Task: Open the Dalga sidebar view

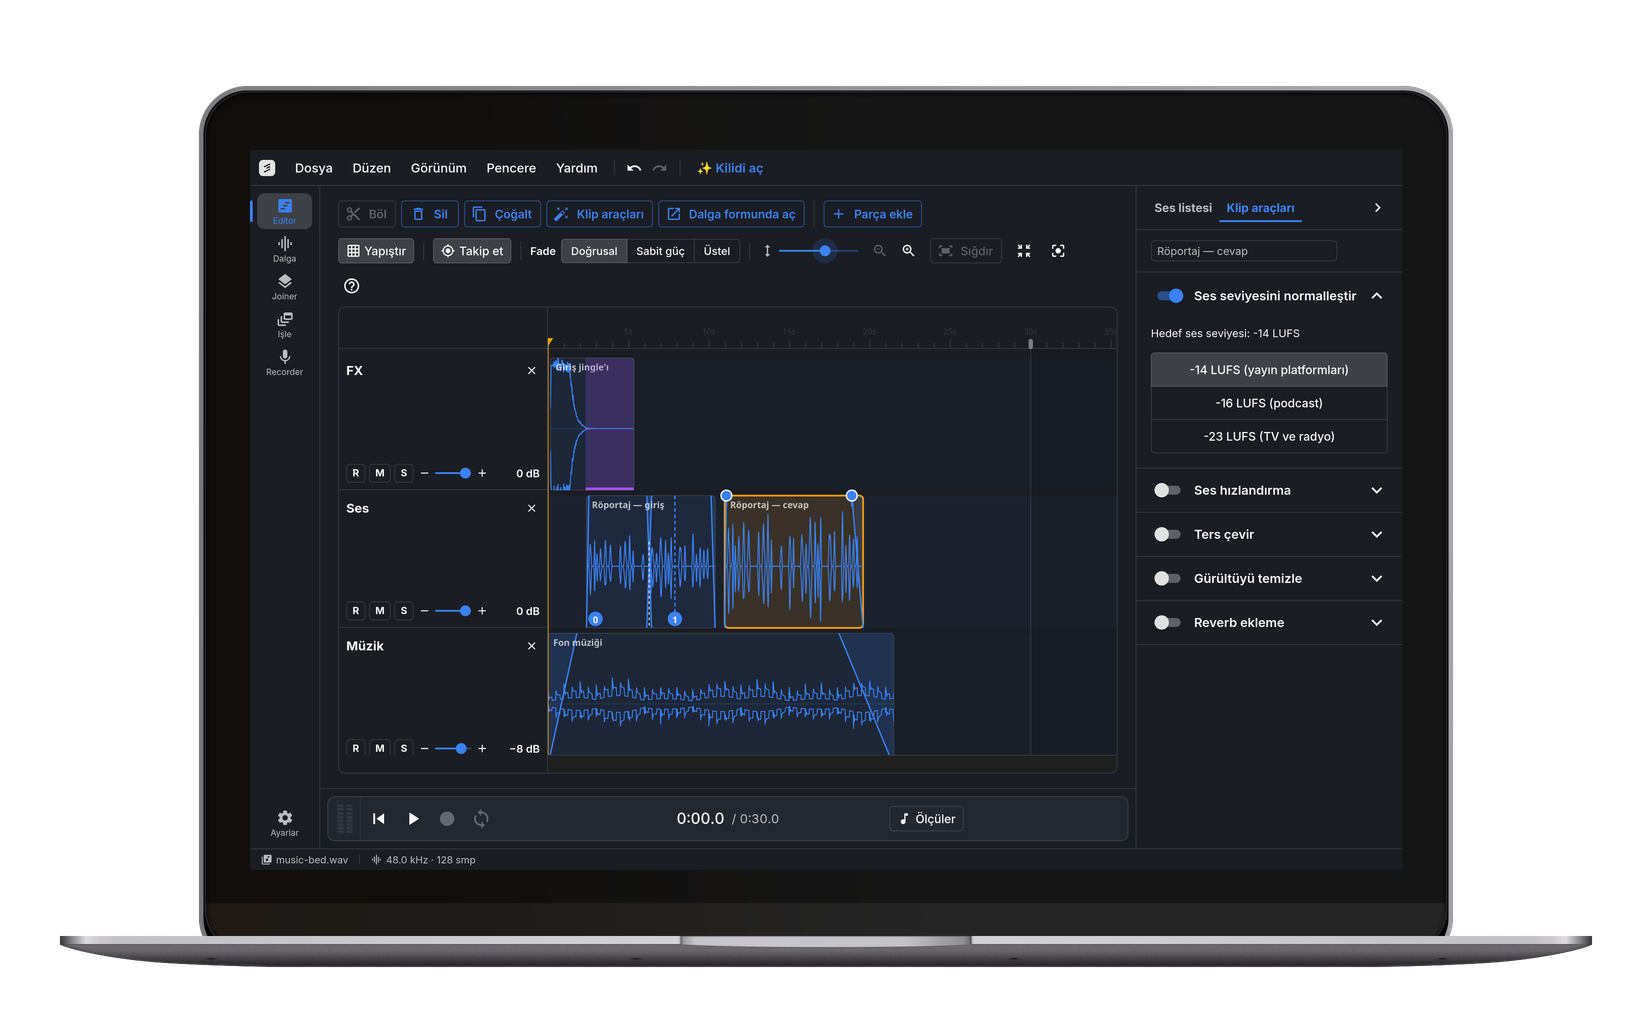Action: coord(284,249)
